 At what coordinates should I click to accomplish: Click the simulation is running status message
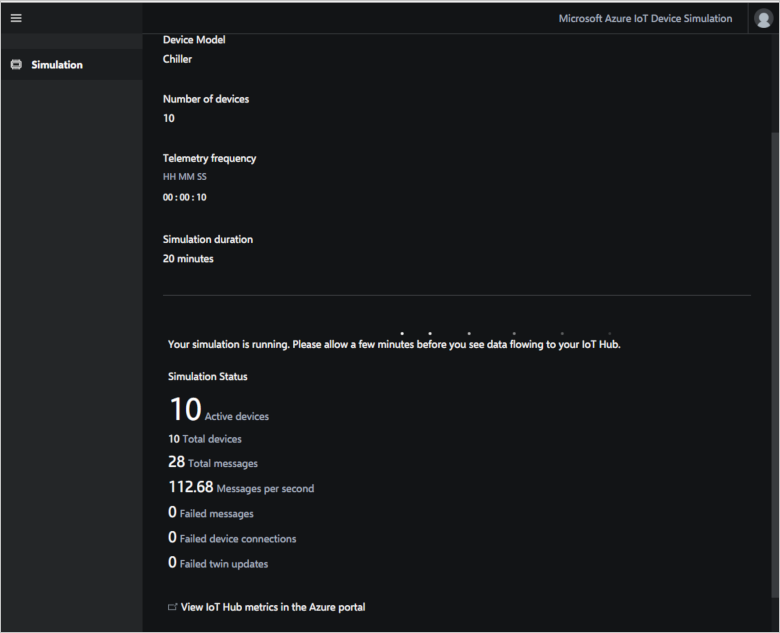click(394, 345)
